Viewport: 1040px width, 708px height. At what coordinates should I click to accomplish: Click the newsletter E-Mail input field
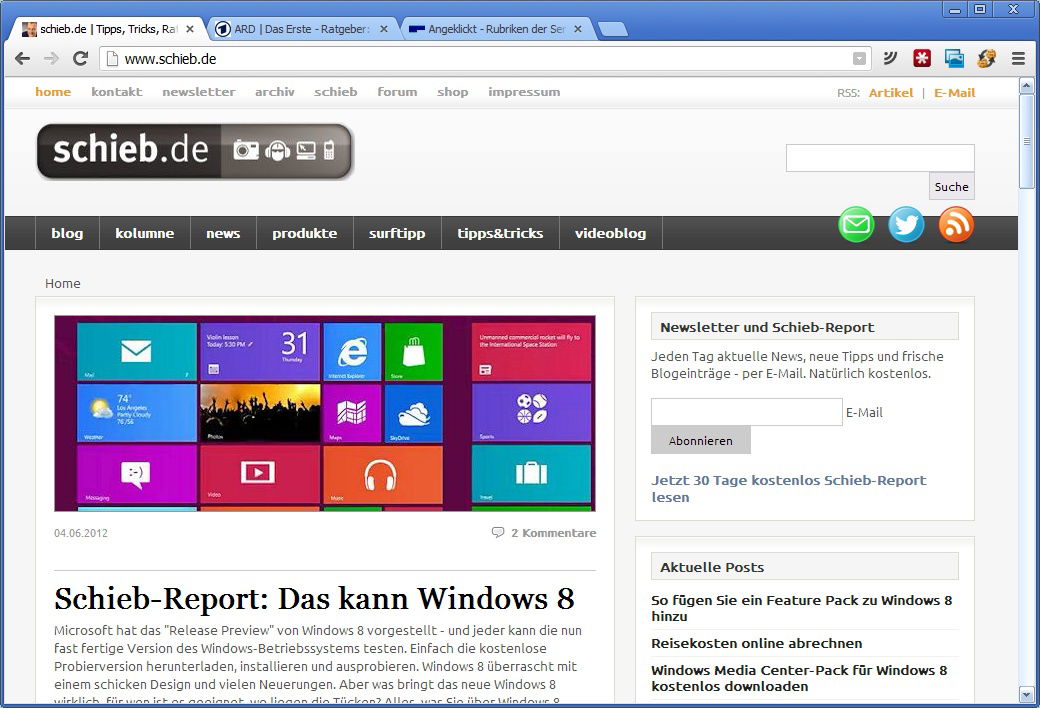pyautogui.click(x=747, y=412)
